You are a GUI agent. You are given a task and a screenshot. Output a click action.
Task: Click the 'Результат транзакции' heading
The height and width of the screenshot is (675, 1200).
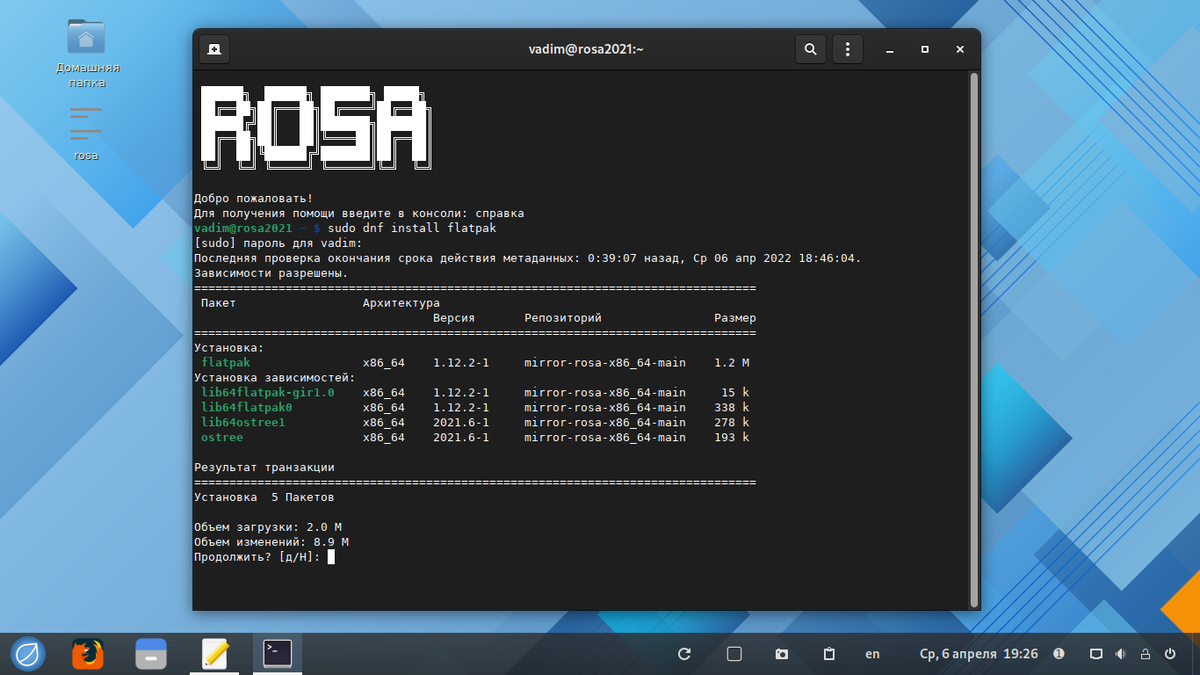pyautogui.click(x=264, y=467)
